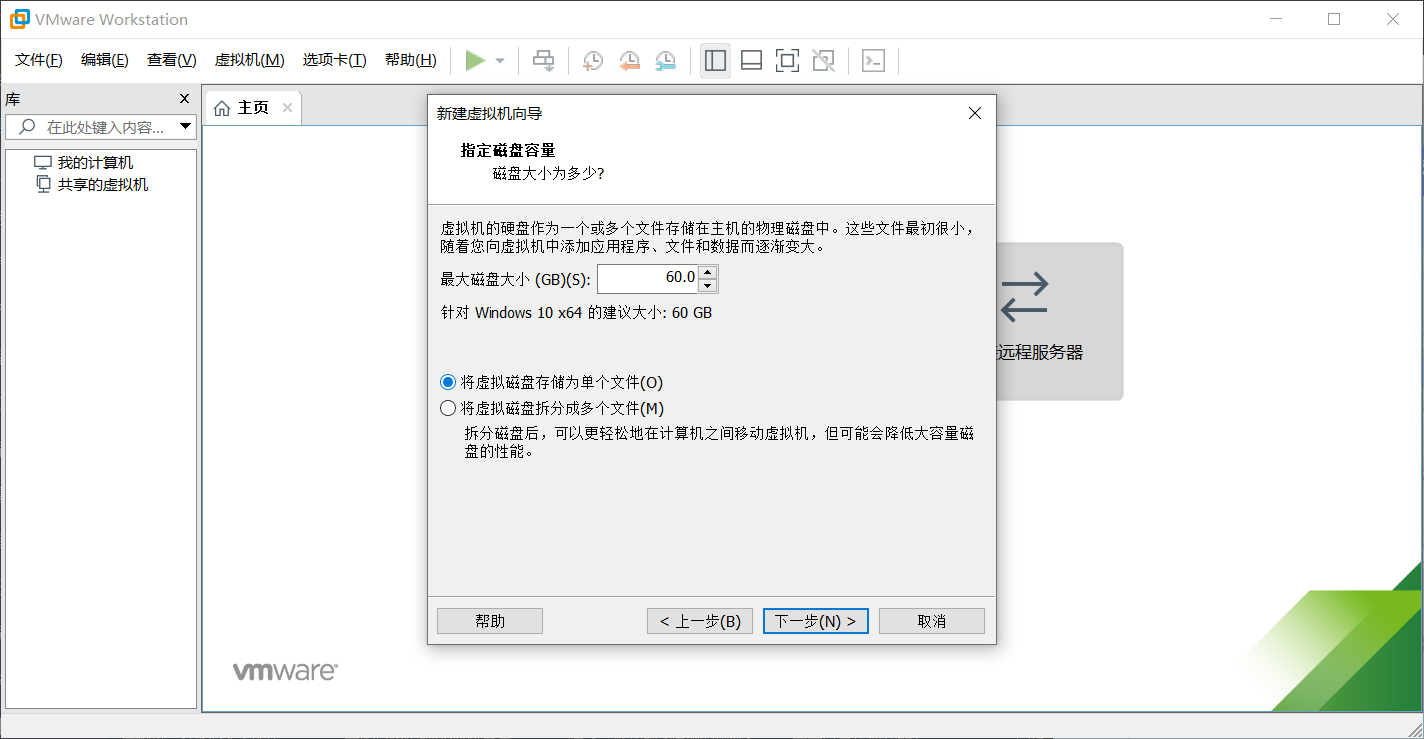
Task: Click the green power-on play button
Action: point(475,61)
